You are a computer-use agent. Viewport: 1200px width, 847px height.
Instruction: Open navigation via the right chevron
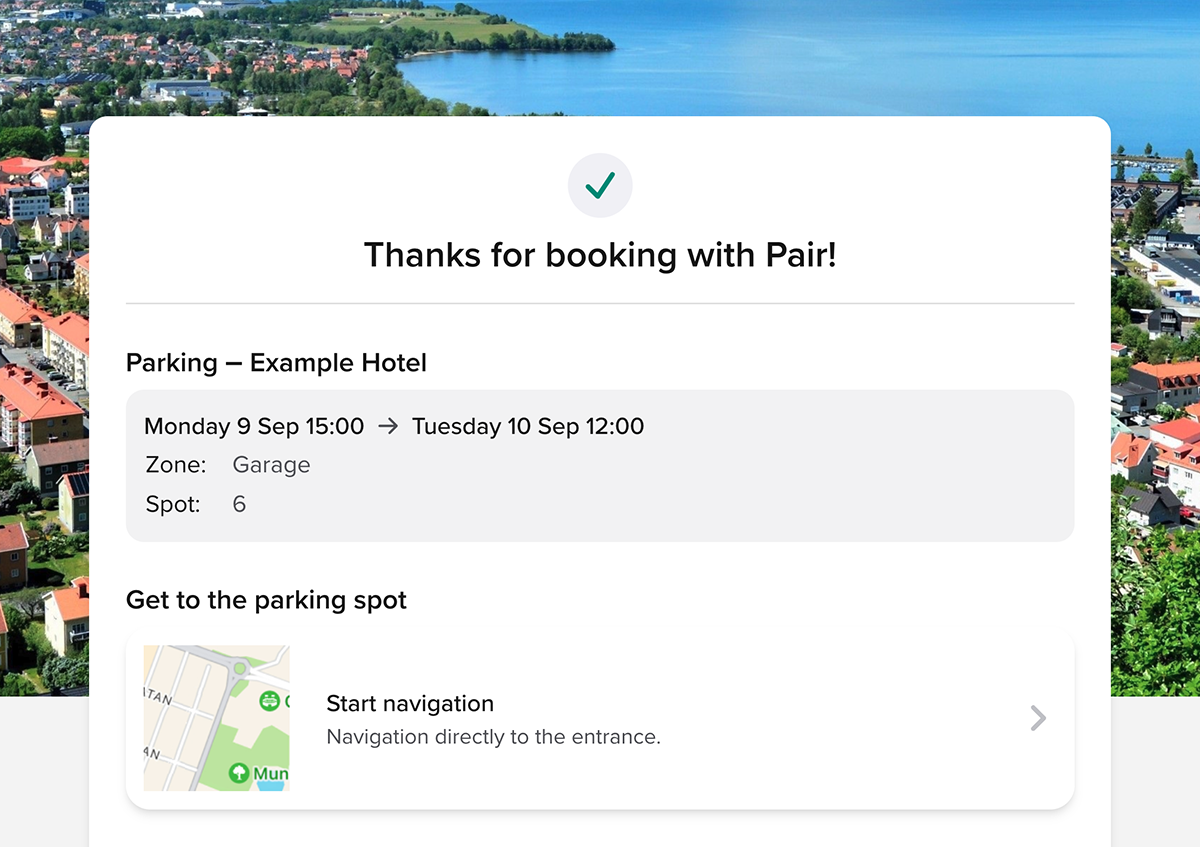tap(1038, 718)
